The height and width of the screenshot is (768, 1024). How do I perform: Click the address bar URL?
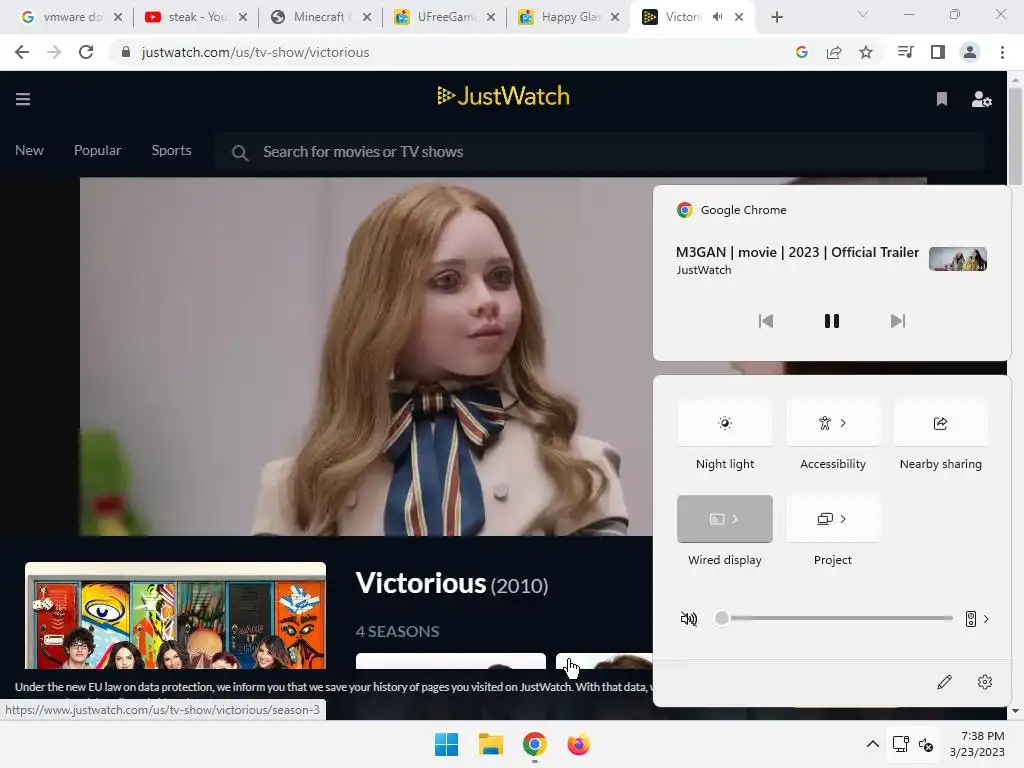pos(255,52)
